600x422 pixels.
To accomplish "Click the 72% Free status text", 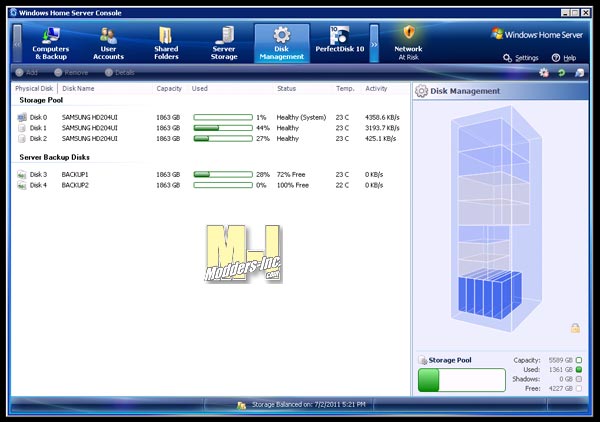I will [x=291, y=174].
